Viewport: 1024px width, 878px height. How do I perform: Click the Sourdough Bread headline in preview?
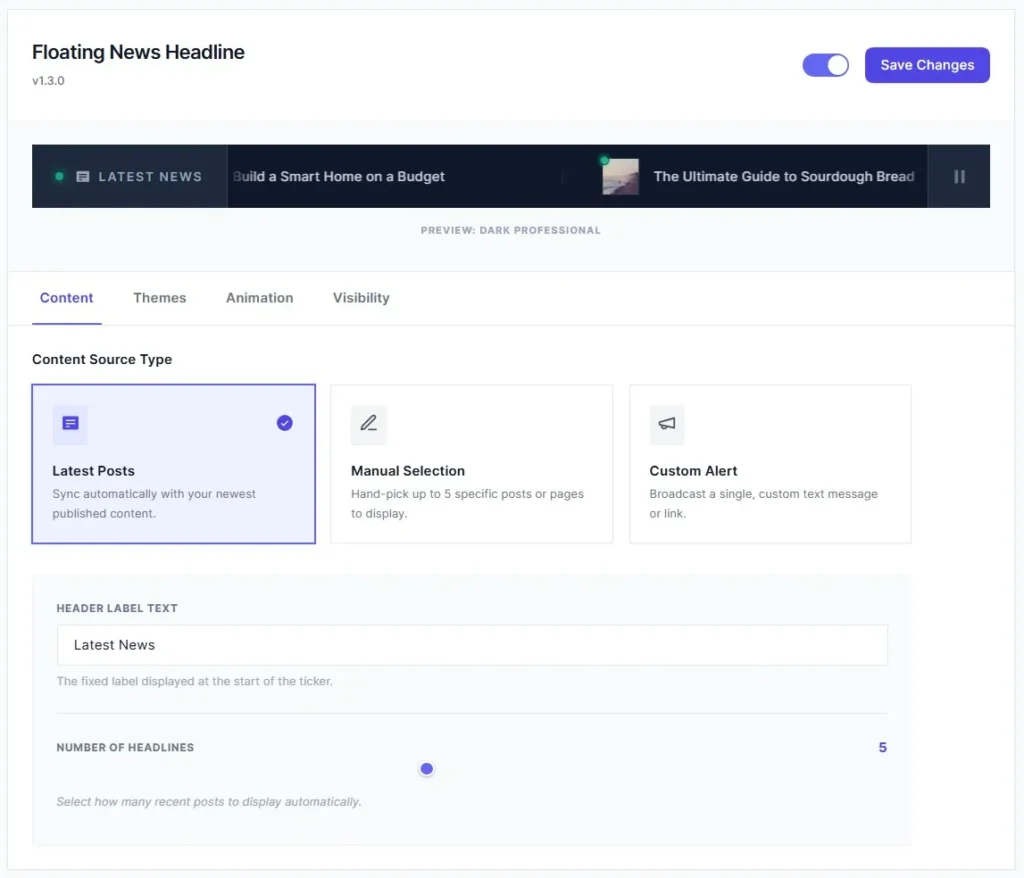(784, 177)
